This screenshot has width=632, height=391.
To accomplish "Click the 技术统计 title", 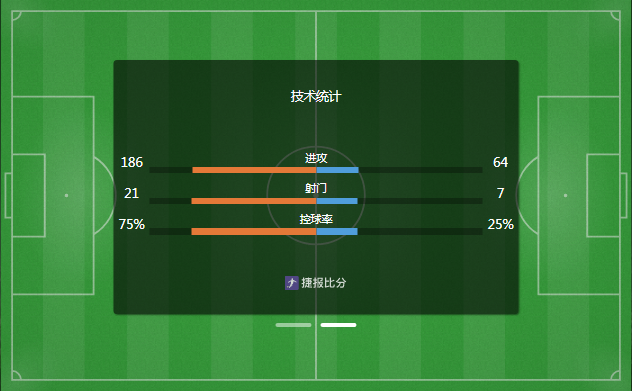I will pos(316,96).
